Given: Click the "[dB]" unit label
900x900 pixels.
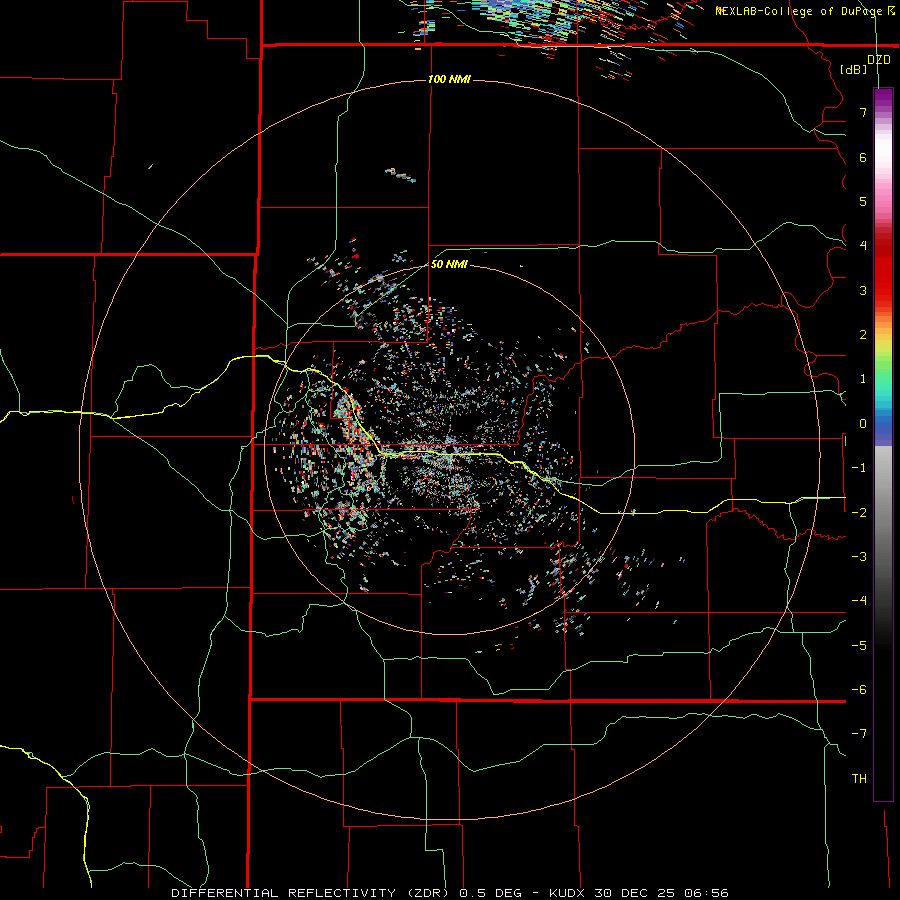Looking at the screenshot, I should tap(854, 69).
